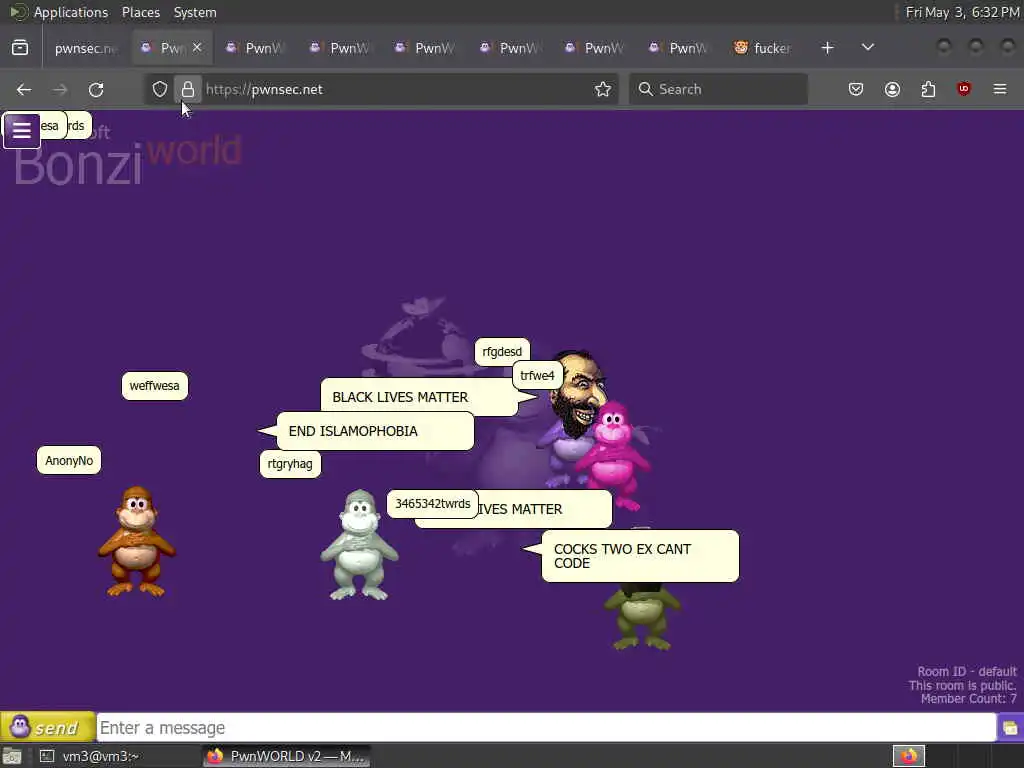The width and height of the screenshot is (1024, 768).
Task: Click the Room ID - default text
Action: (967, 671)
